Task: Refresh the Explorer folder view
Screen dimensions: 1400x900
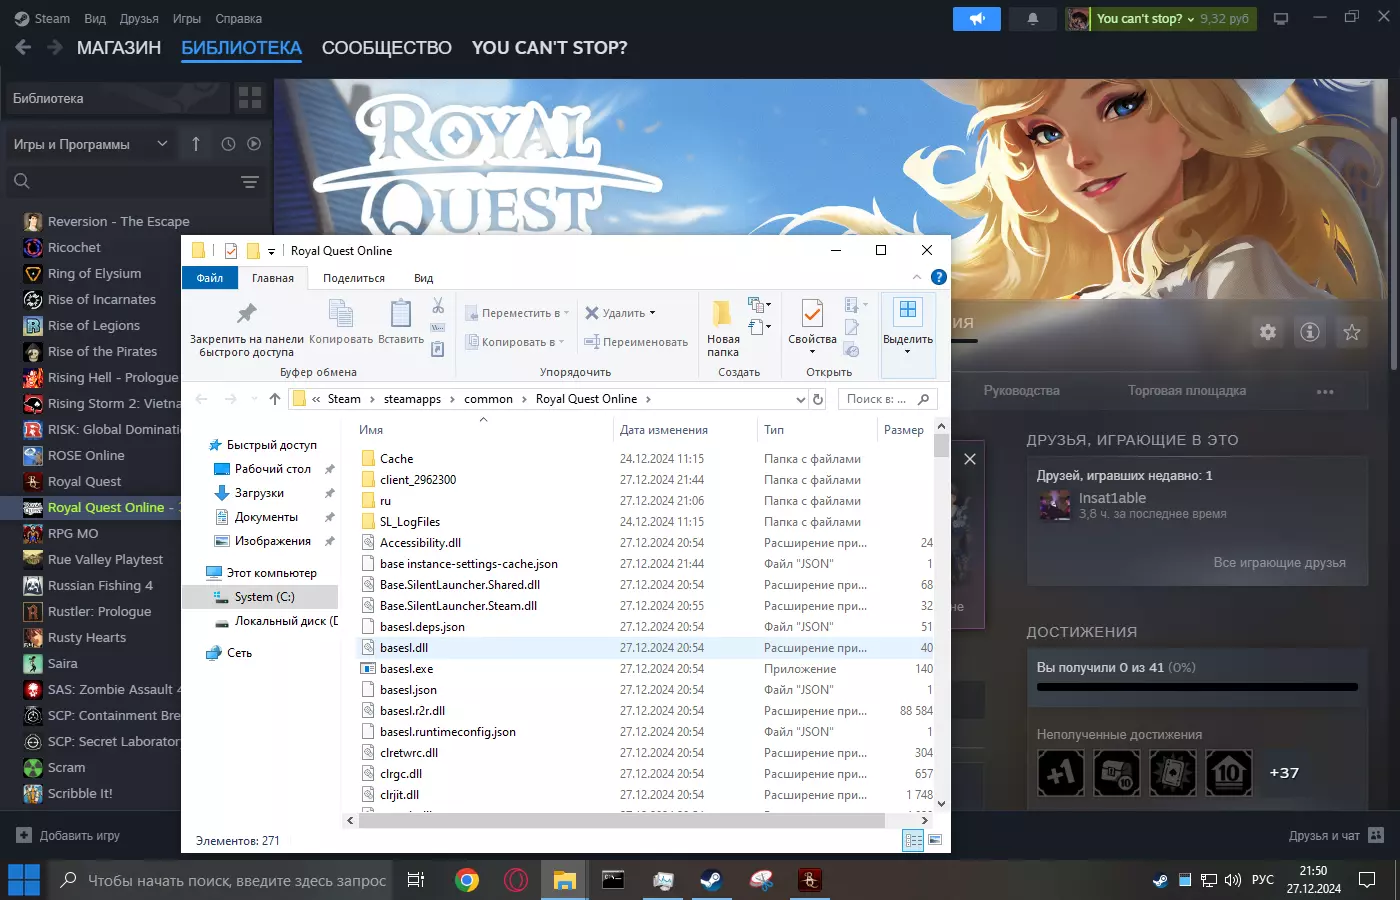Action: pos(818,399)
